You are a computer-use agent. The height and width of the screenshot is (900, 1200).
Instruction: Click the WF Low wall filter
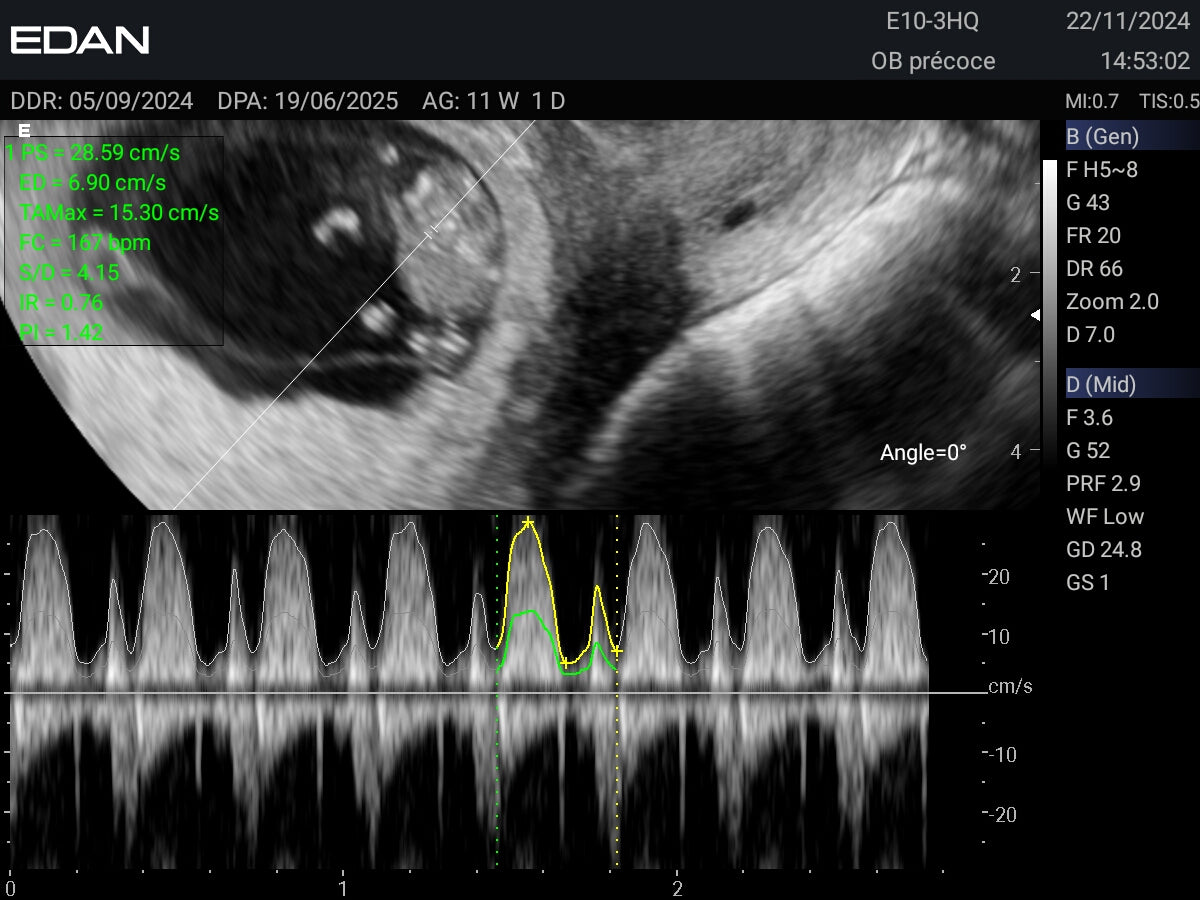[1105, 516]
